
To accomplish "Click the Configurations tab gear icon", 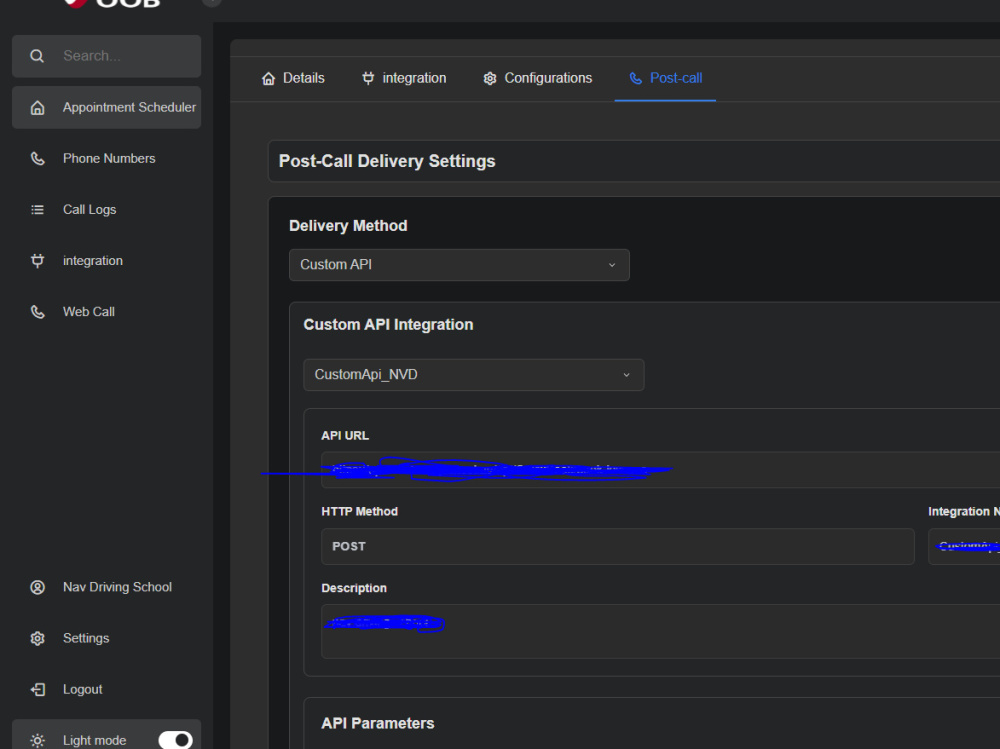I will tap(490, 78).
